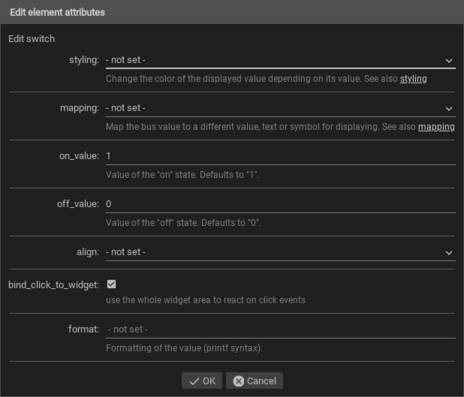This screenshot has height=397, width=464.
Task: Click the 'align:' field label
Action: pyautogui.click(x=88, y=252)
